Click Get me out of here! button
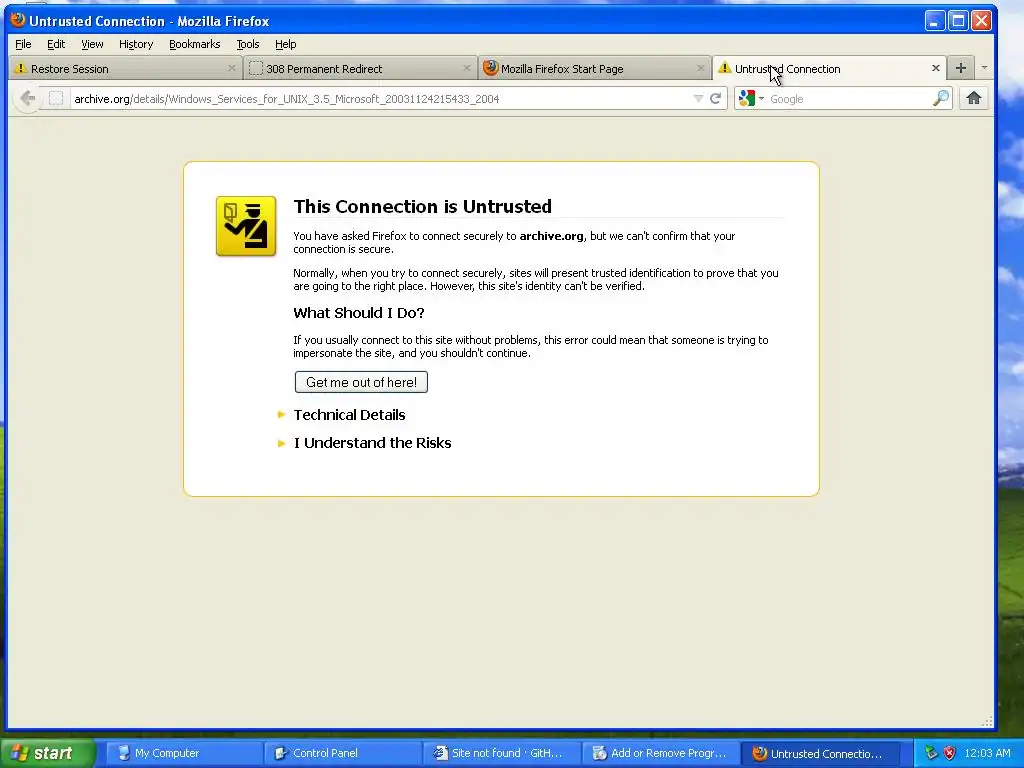This screenshot has height=768, width=1024. point(361,382)
